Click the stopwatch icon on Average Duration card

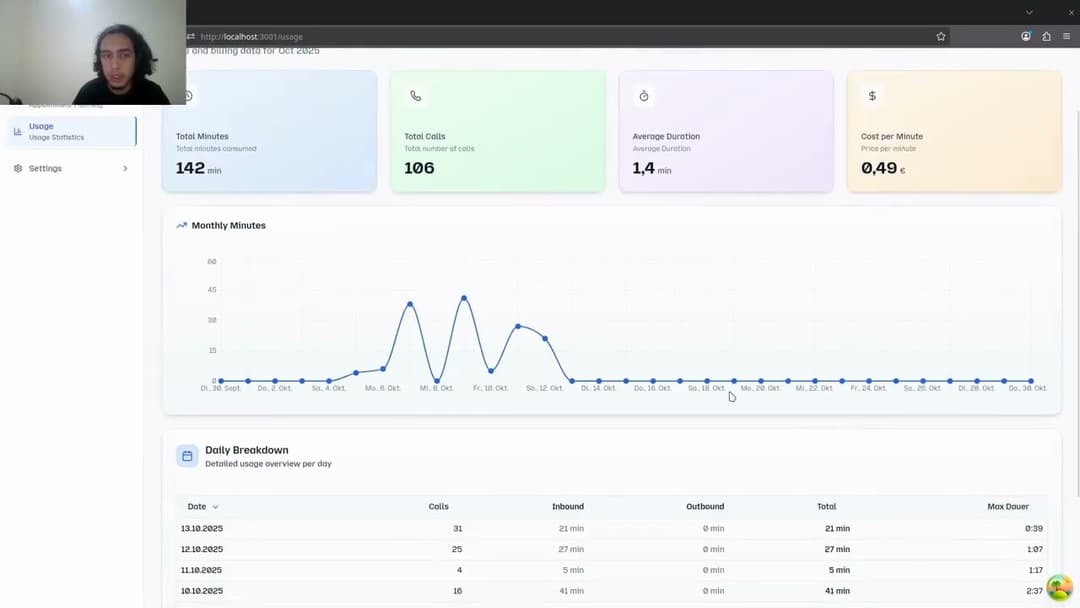(643, 96)
